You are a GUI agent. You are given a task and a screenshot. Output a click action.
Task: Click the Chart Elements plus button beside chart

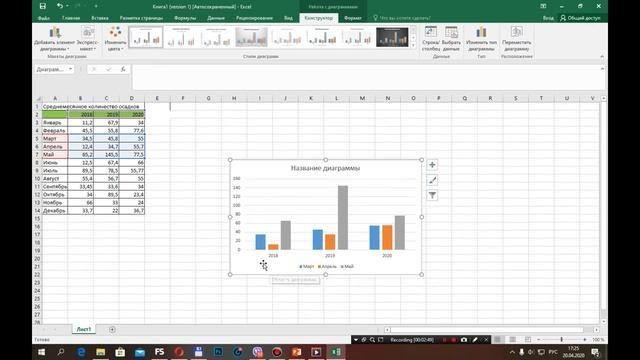[x=432, y=165]
